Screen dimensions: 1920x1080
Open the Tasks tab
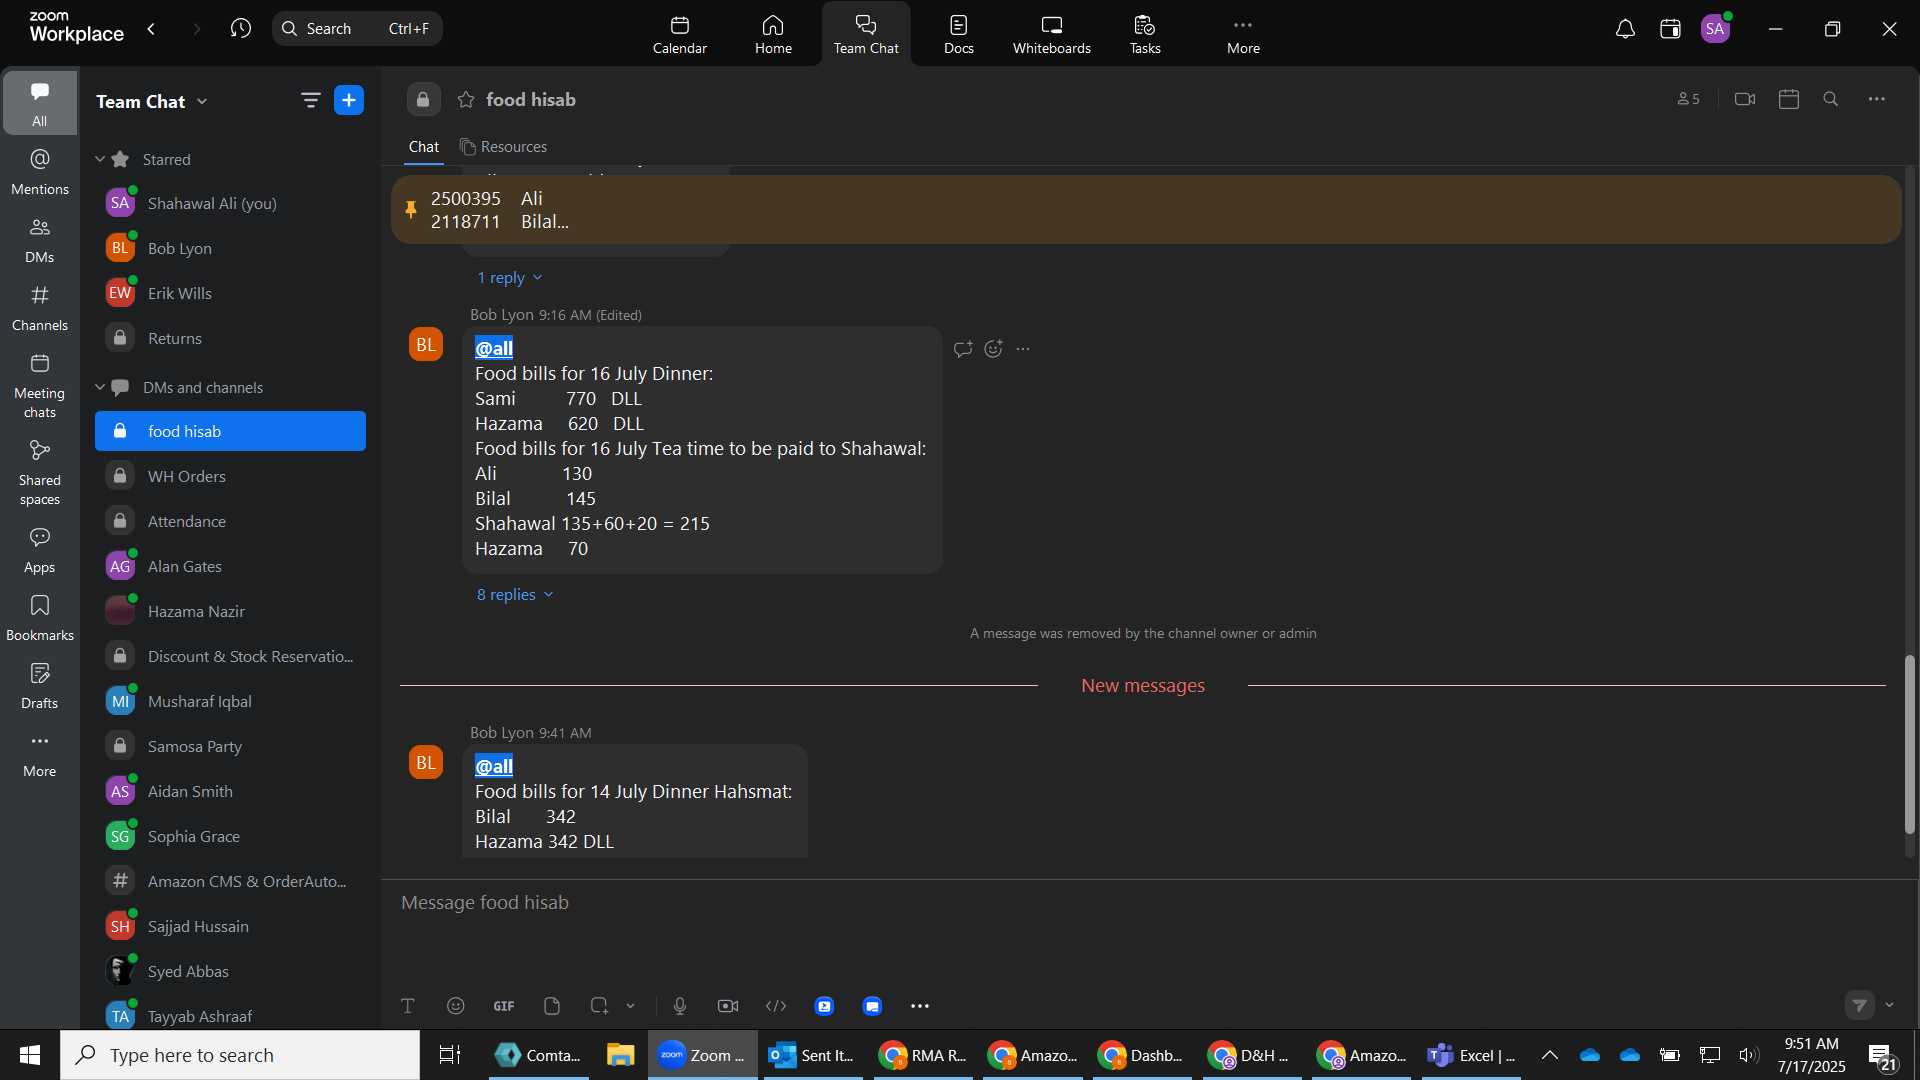[x=1145, y=34]
